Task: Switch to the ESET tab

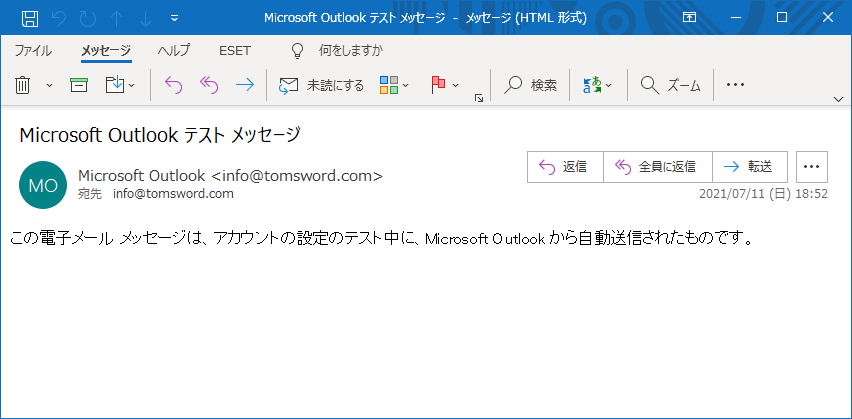Action: [235, 51]
